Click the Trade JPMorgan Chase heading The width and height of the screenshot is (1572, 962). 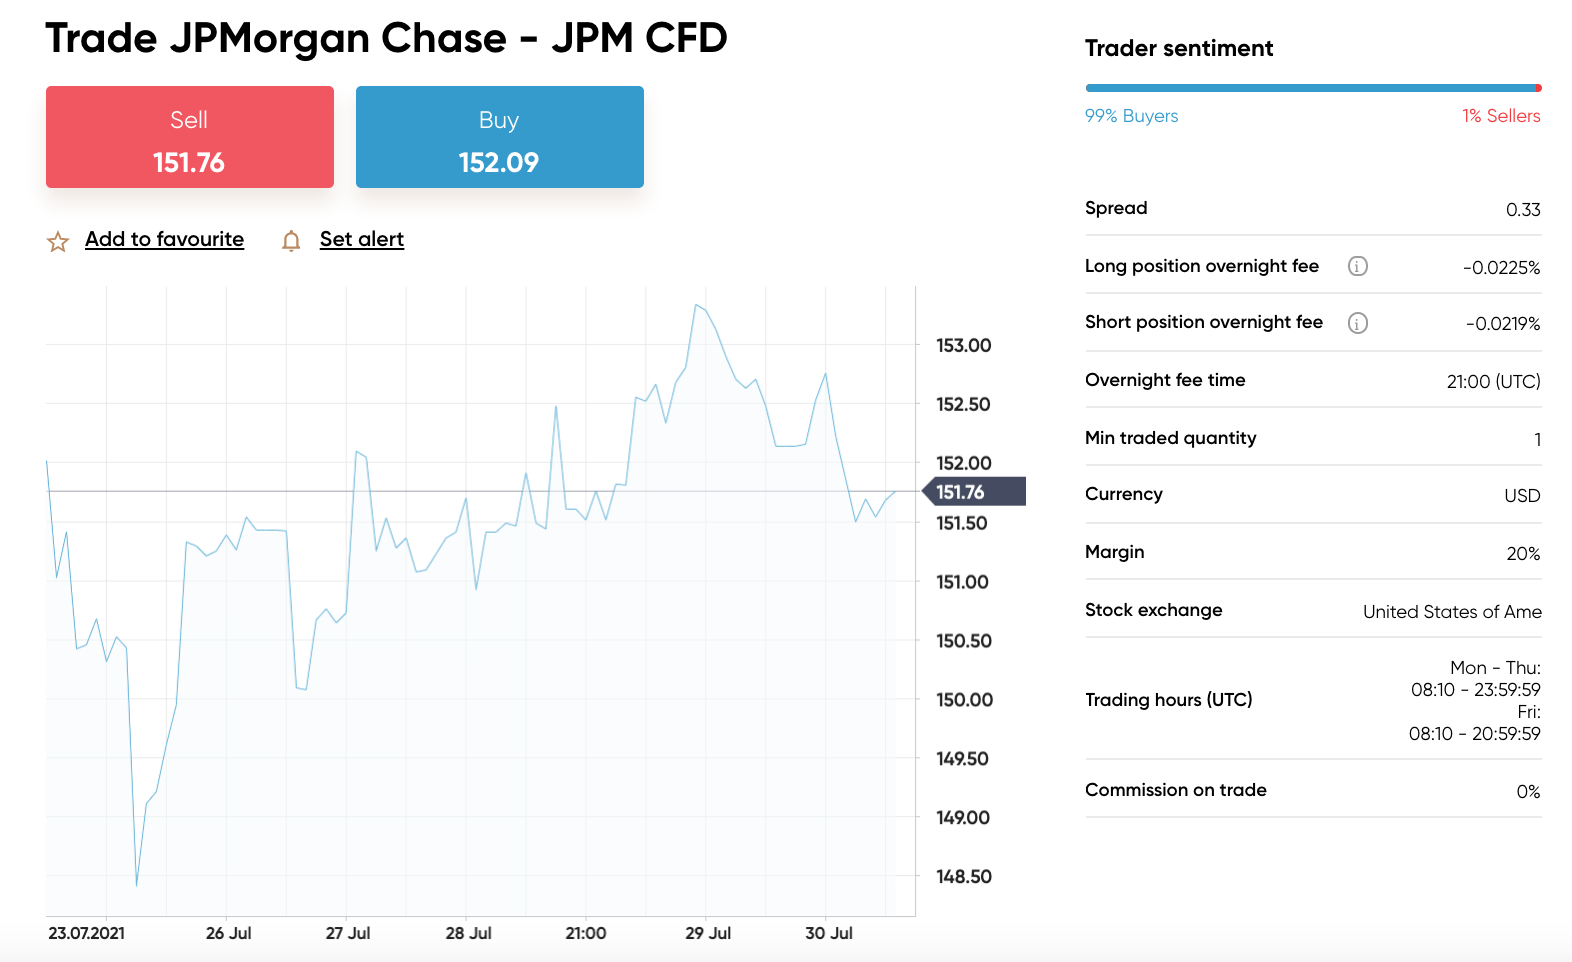[386, 39]
